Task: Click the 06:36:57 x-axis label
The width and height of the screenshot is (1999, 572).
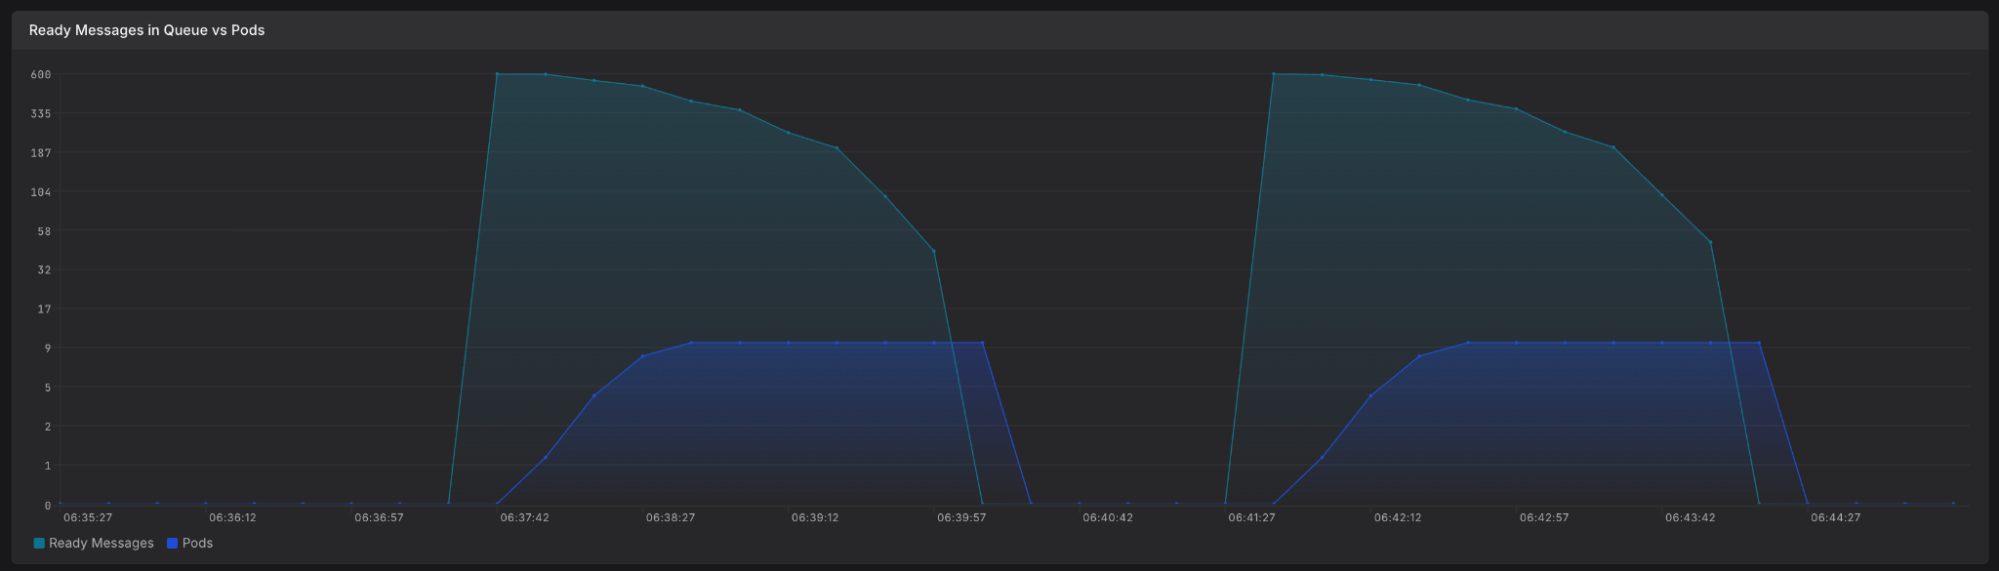Action: click(x=379, y=518)
